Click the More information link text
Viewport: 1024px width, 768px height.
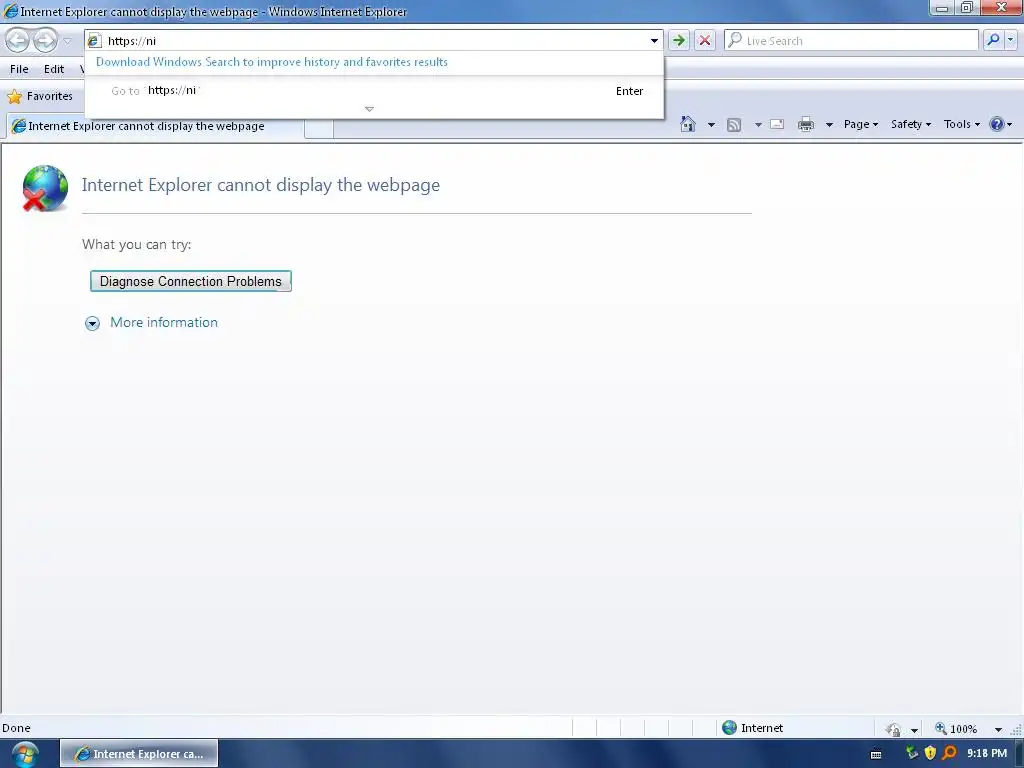pos(164,323)
